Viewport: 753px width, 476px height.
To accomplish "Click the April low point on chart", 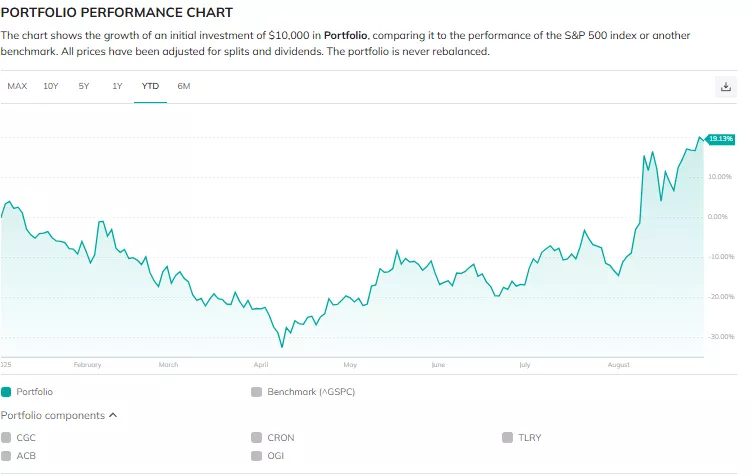I will point(282,346).
